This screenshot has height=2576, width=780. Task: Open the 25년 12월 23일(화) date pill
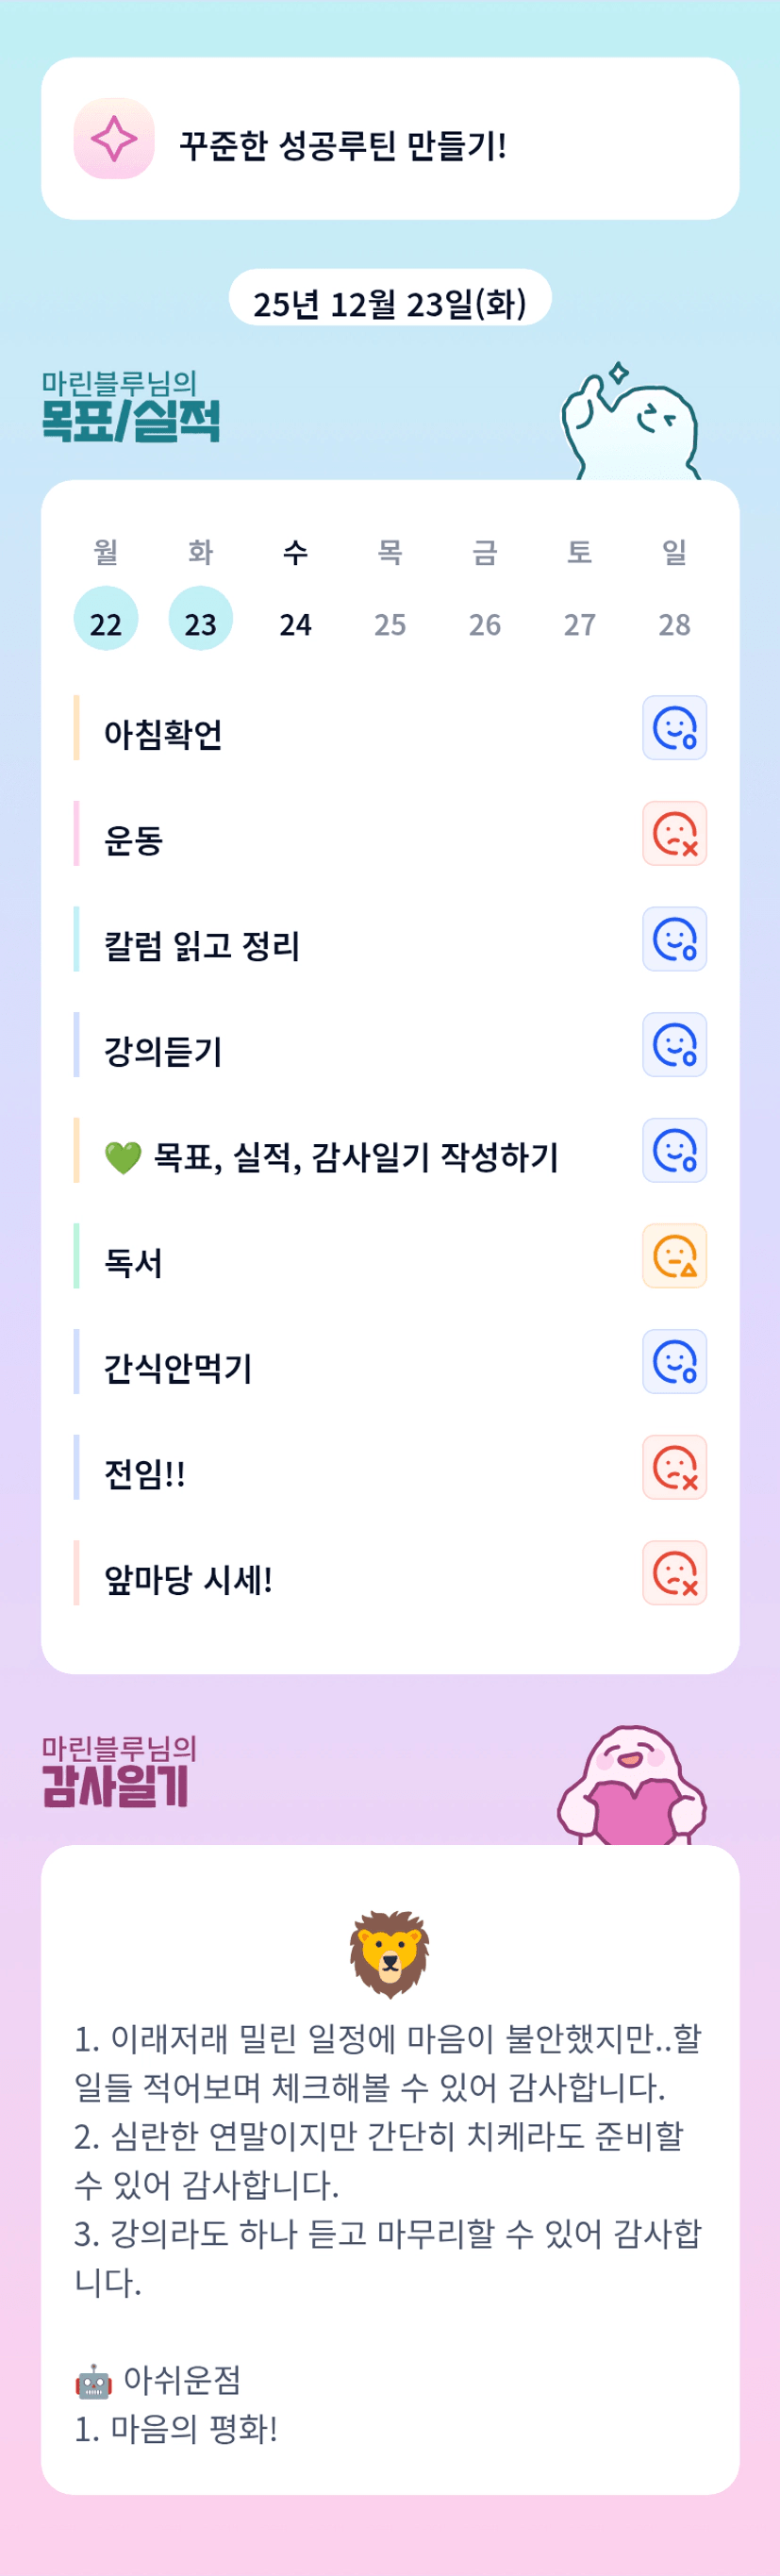[389, 300]
